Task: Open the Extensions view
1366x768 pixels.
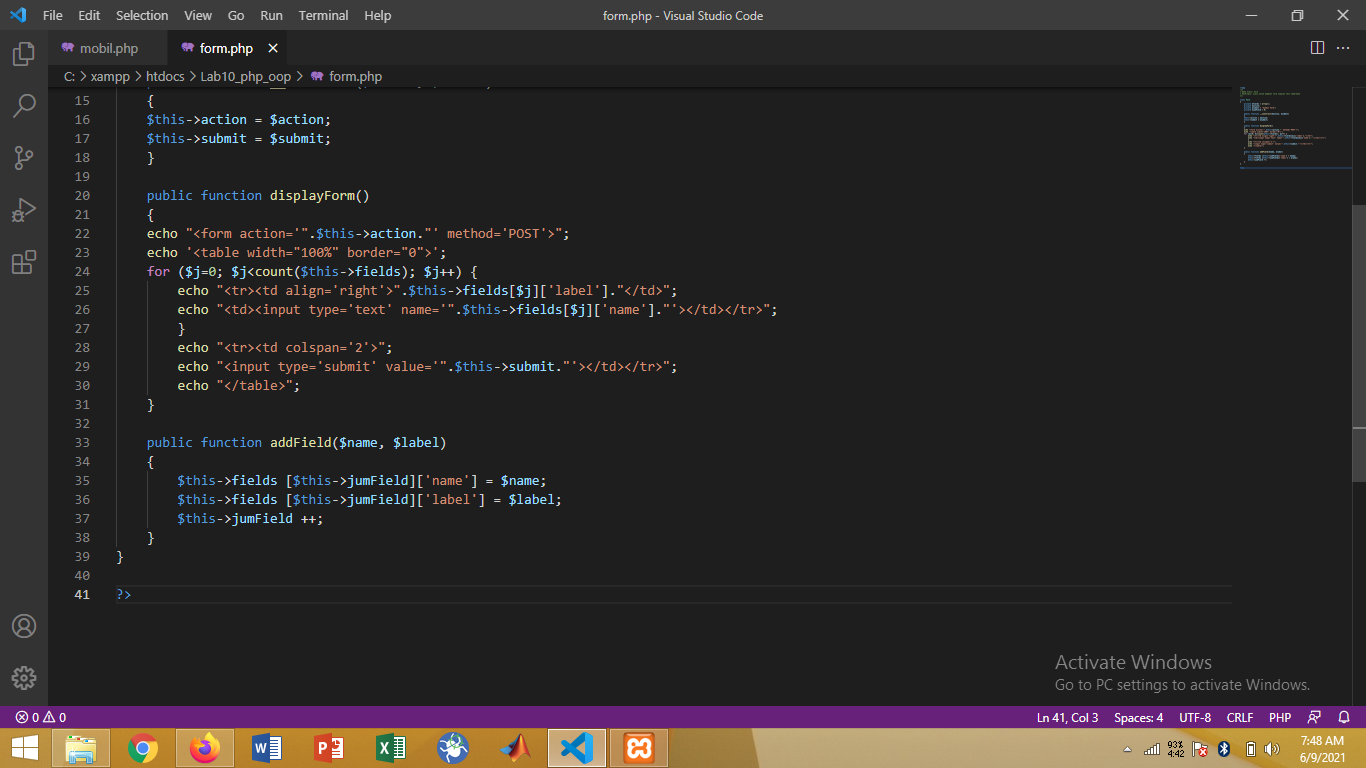Action: point(23,261)
